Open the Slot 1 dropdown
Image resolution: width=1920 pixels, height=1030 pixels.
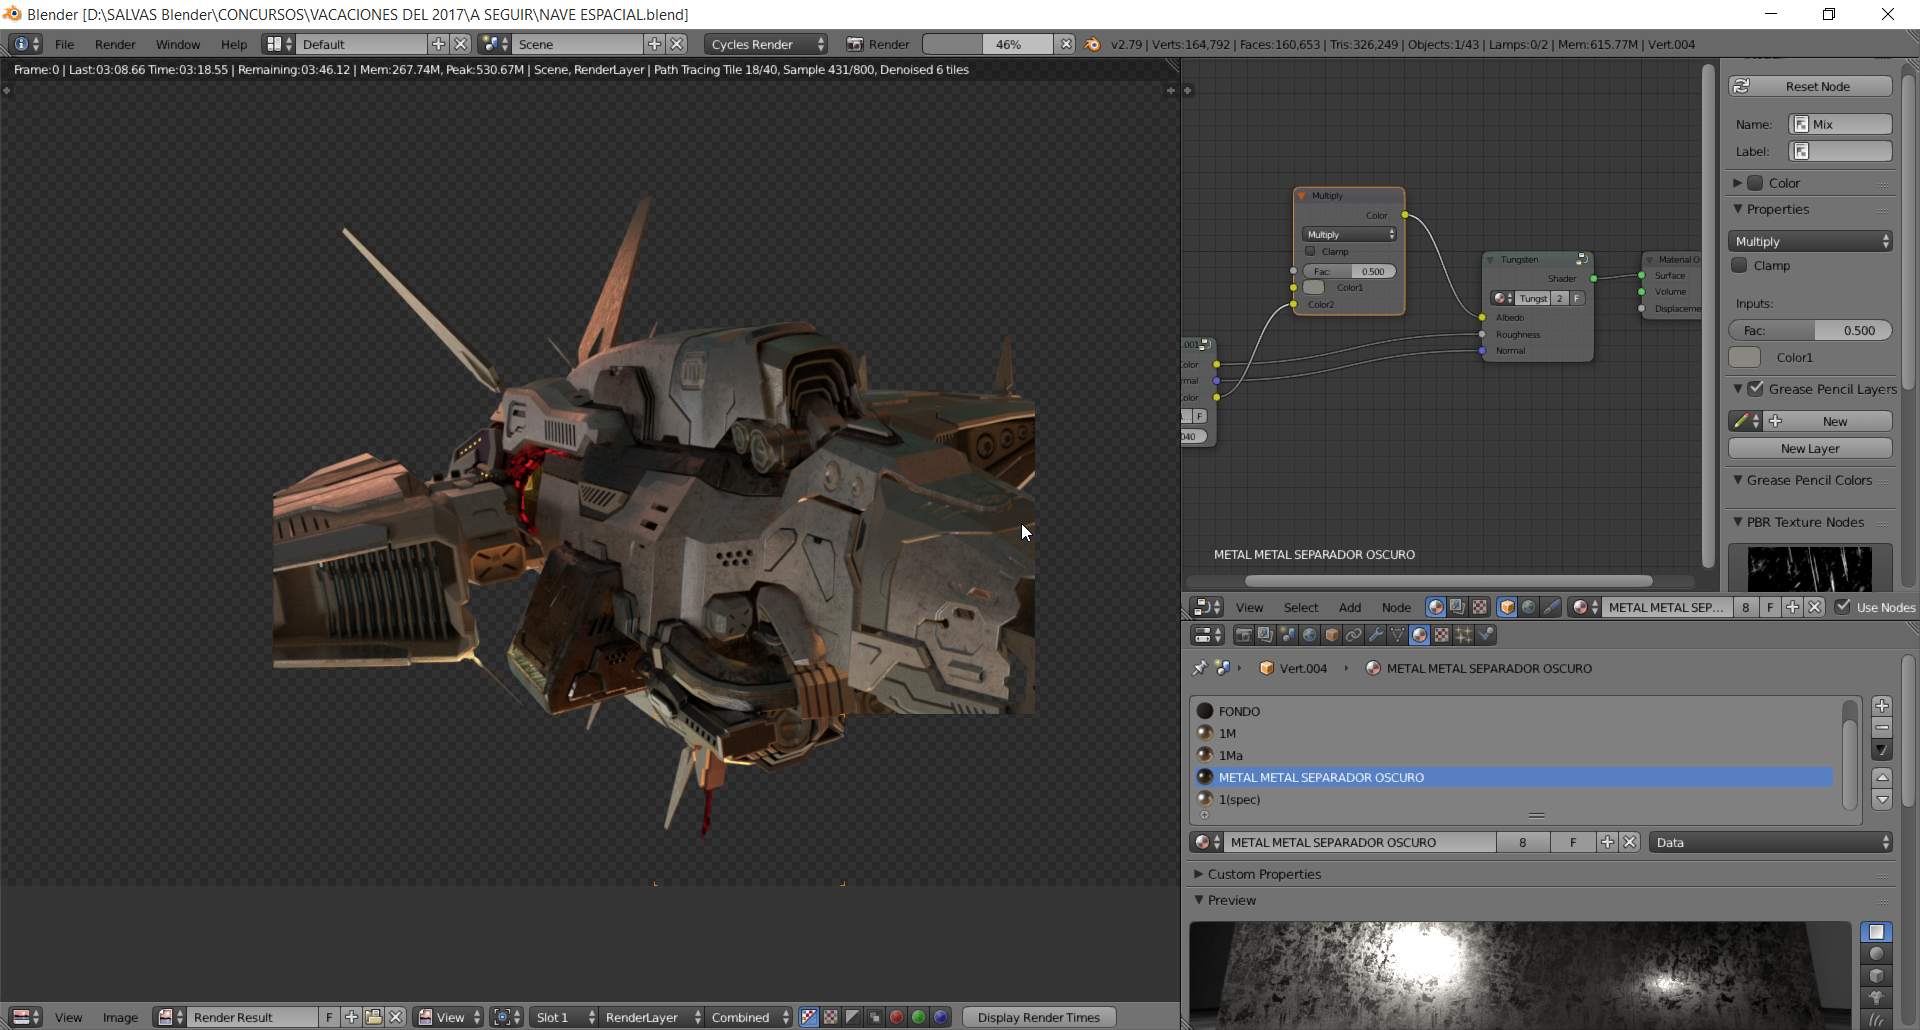(563, 1017)
